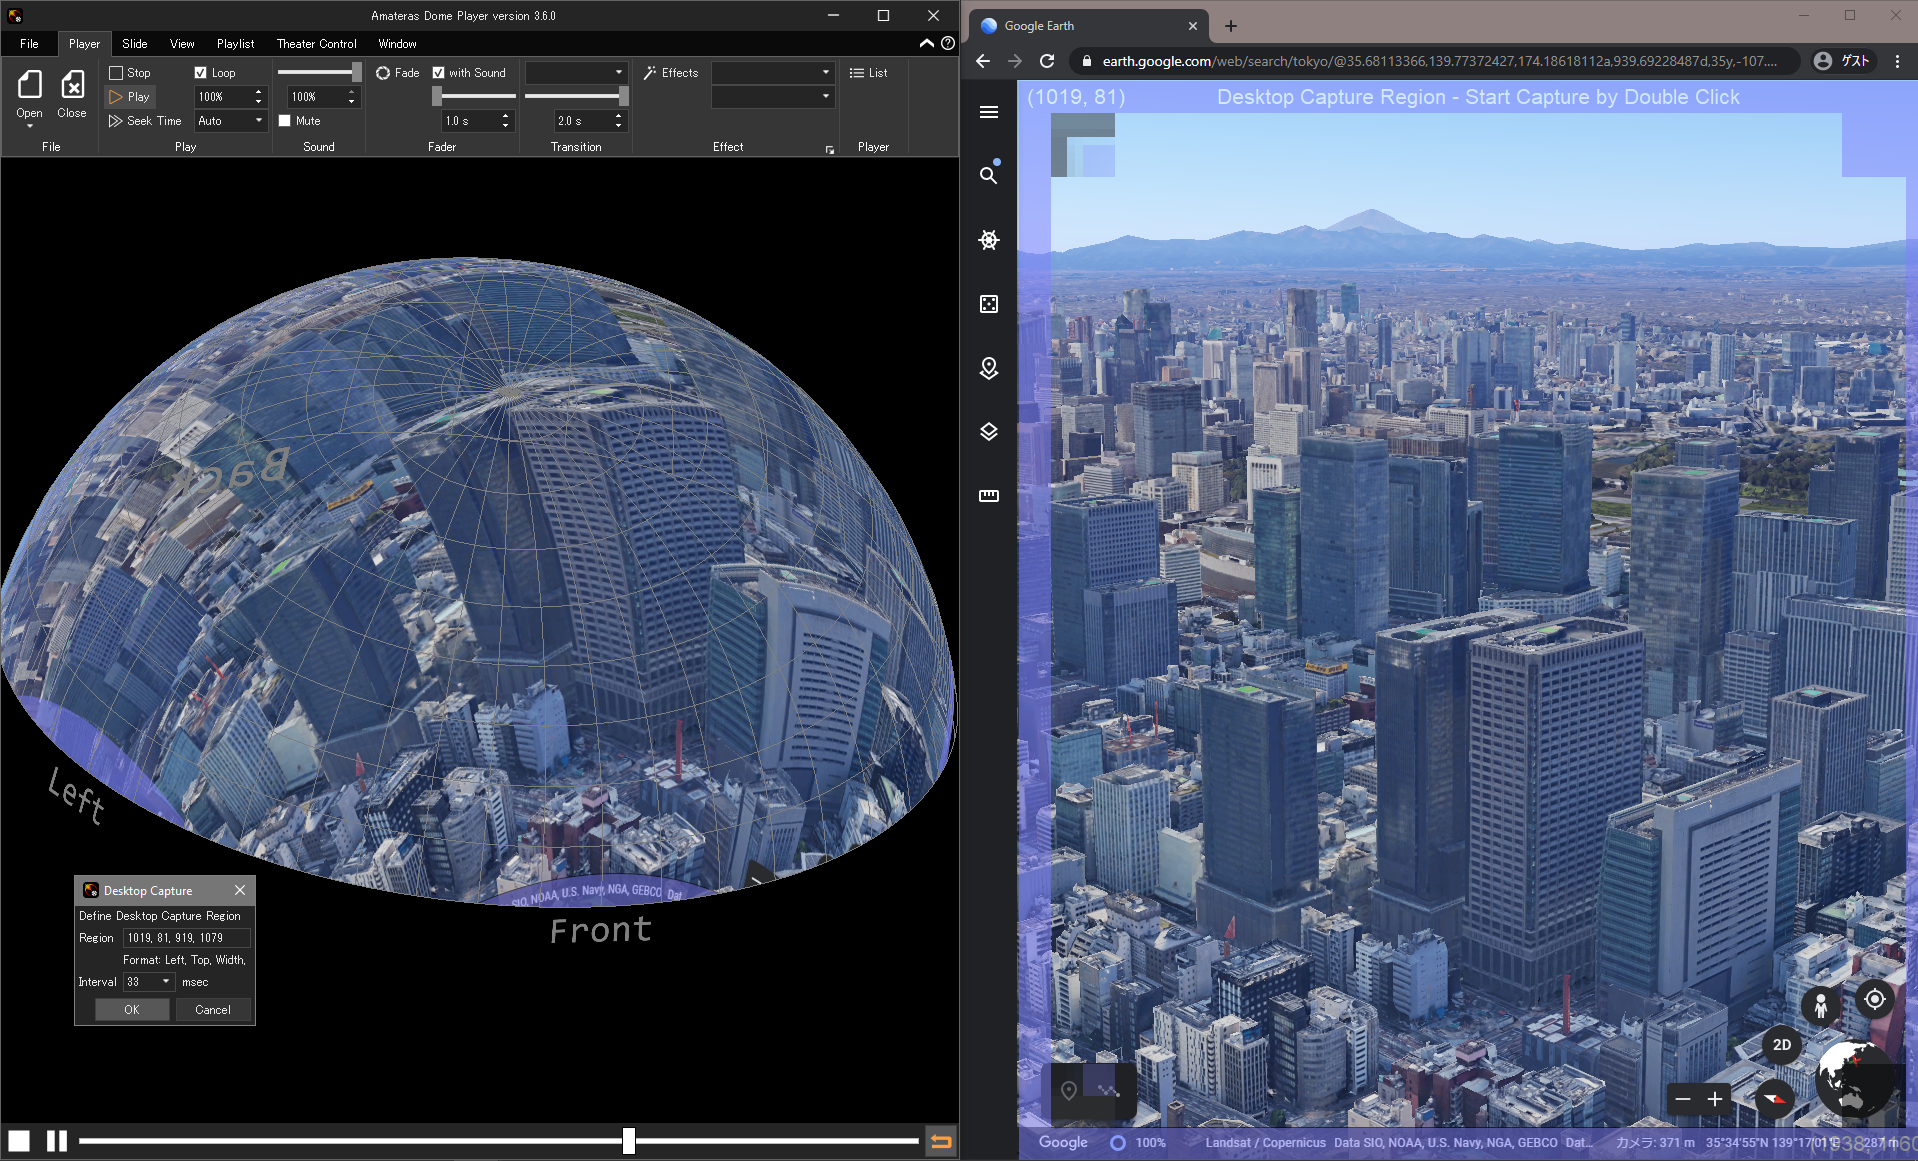Increase Transition 2.0 s stepper
Image resolution: width=1918 pixels, height=1161 pixels.
tap(619, 116)
